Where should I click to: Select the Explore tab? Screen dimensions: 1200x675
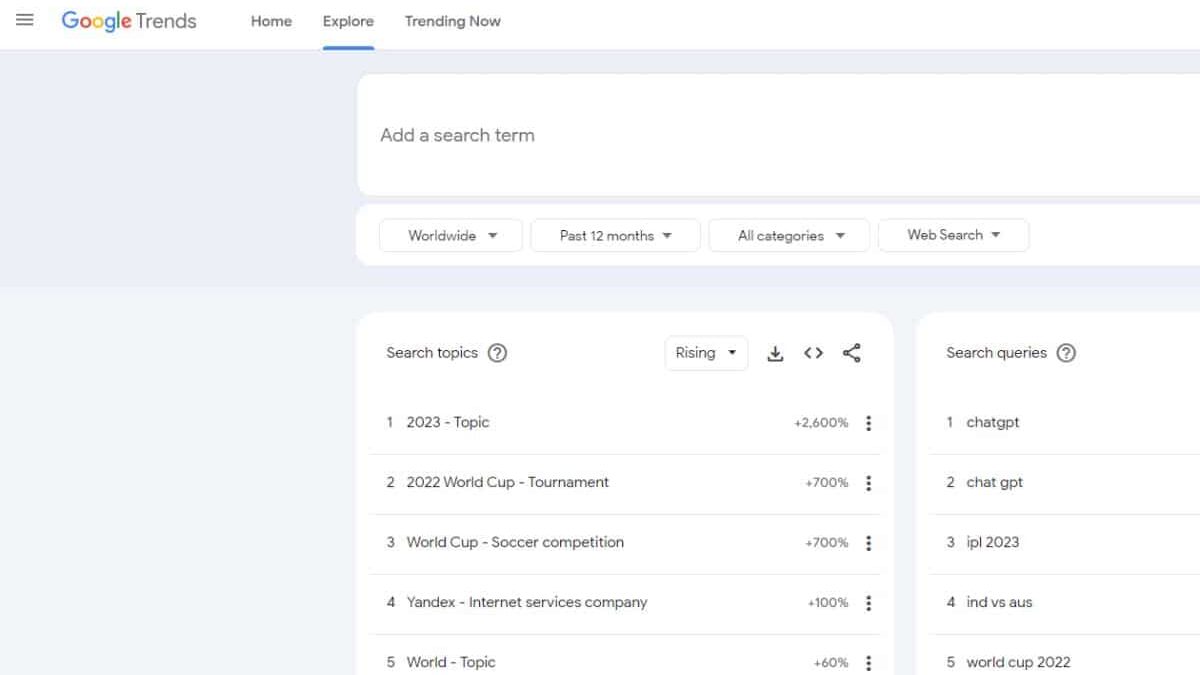348,21
